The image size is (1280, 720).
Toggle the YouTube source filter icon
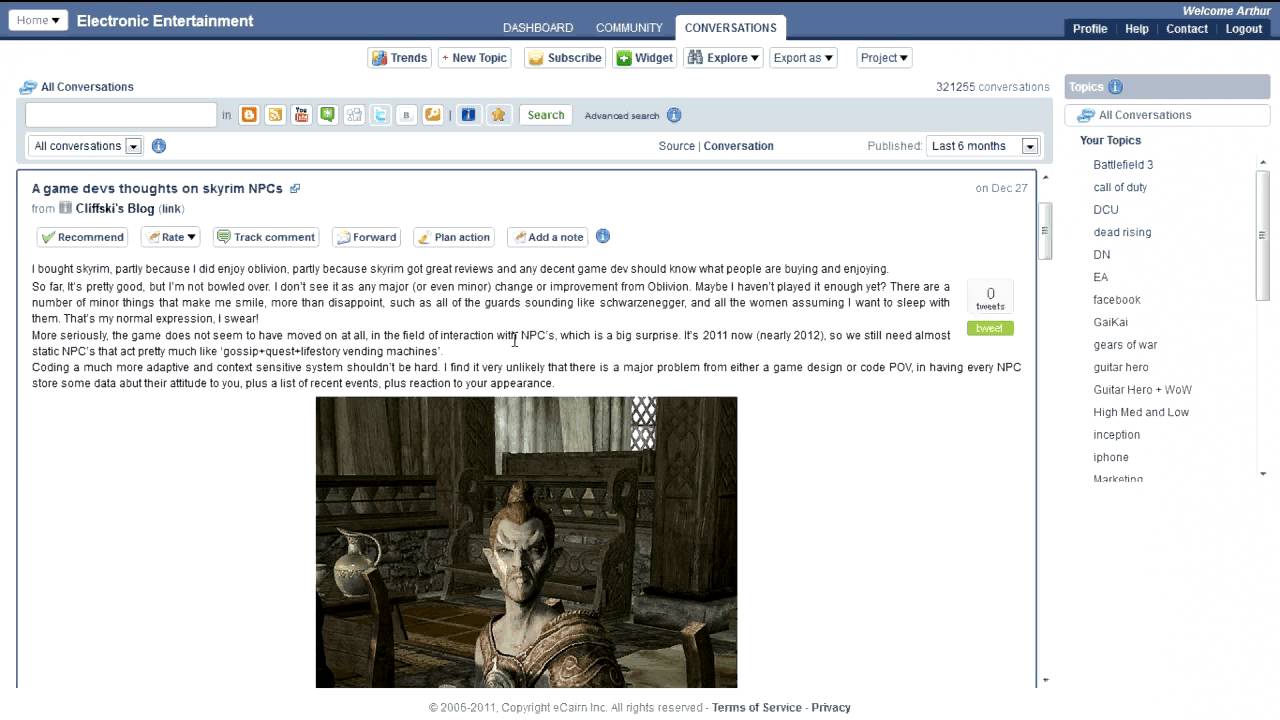[301, 115]
